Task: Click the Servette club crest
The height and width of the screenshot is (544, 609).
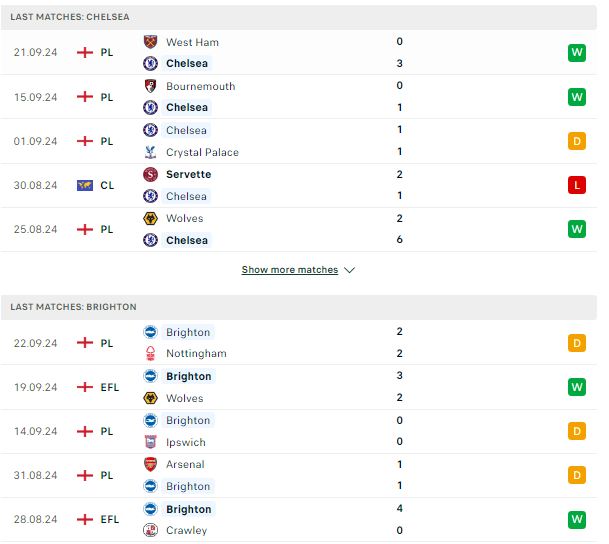Action: pyautogui.click(x=150, y=174)
